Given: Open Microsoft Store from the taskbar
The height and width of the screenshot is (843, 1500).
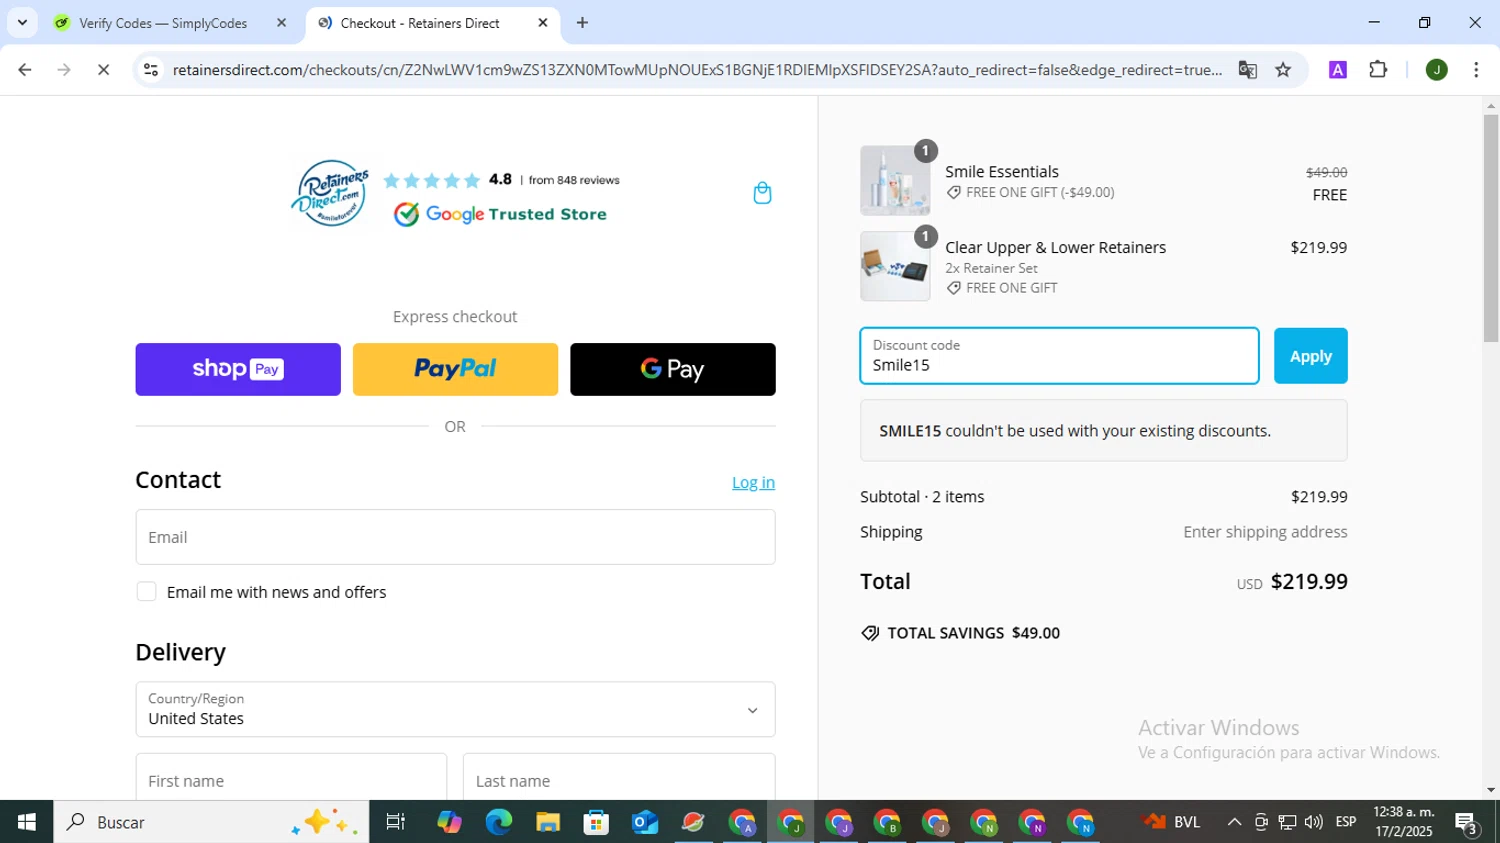Looking at the screenshot, I should 596,822.
